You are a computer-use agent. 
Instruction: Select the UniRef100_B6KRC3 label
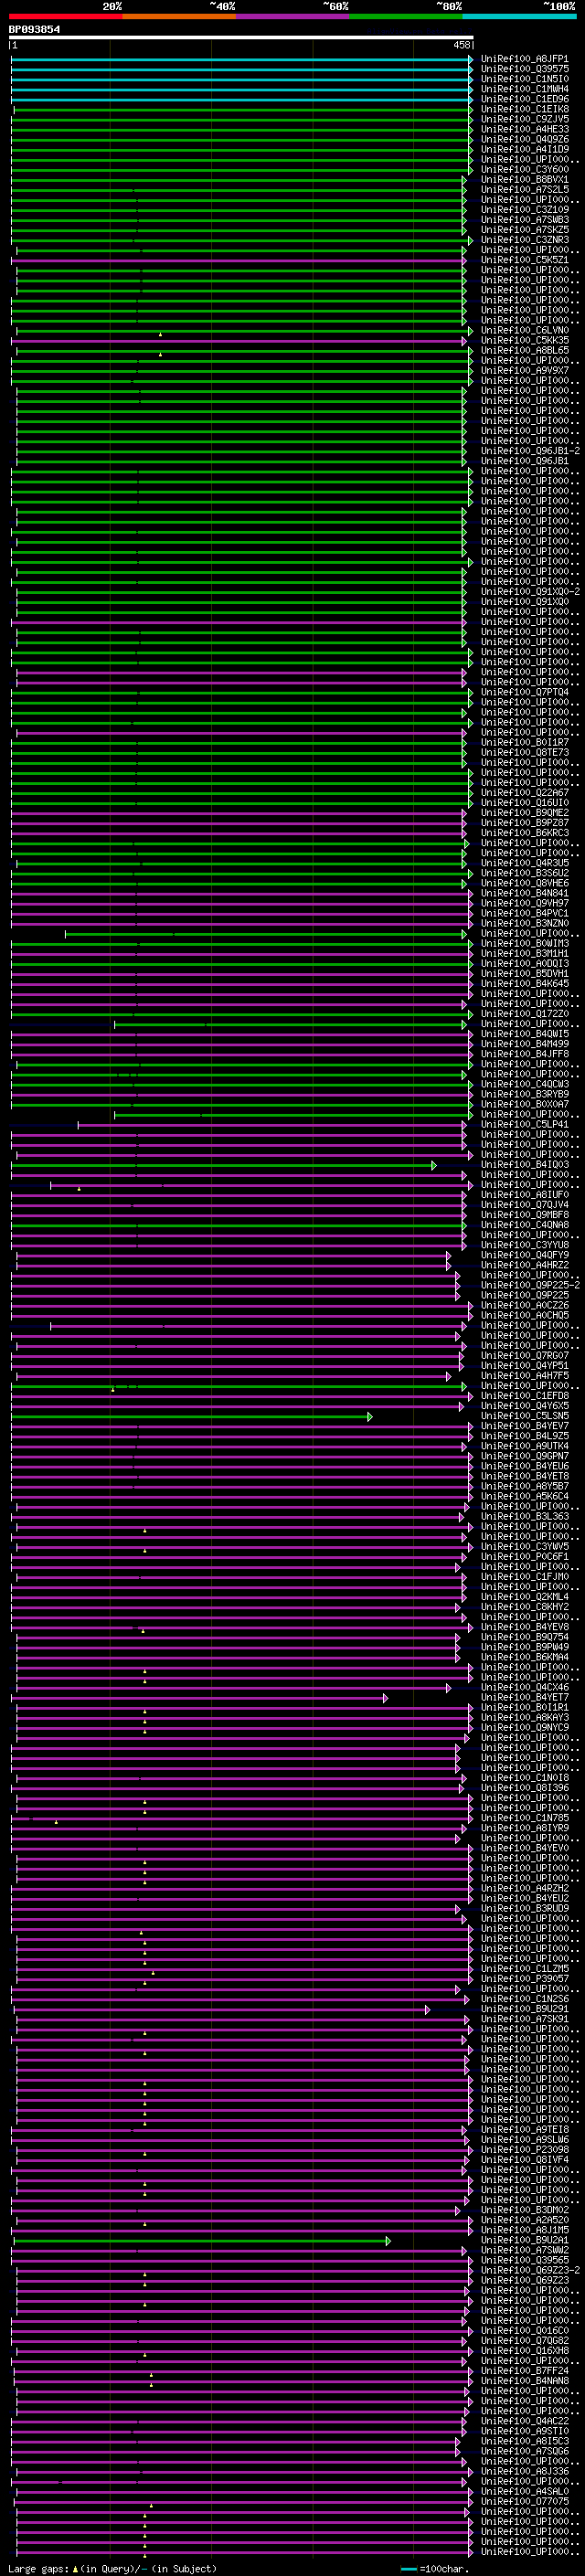tap(525, 832)
